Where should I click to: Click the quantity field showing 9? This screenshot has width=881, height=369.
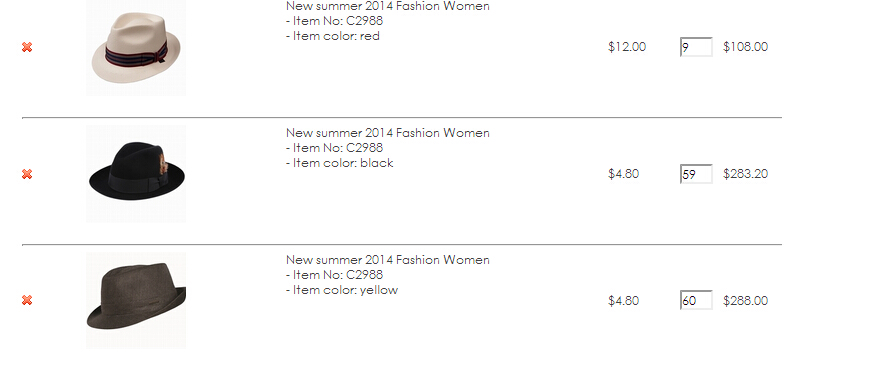tap(696, 47)
